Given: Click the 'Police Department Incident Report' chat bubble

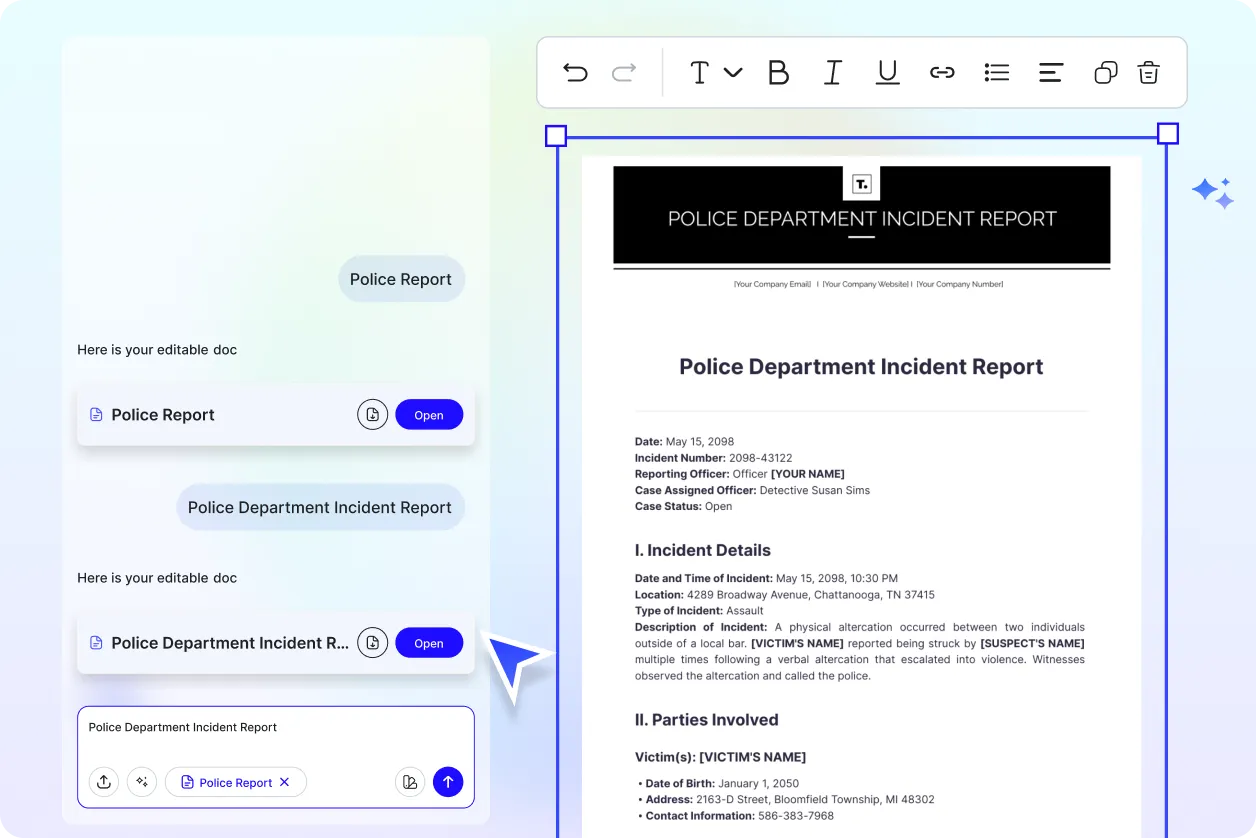Looking at the screenshot, I should (x=320, y=507).
